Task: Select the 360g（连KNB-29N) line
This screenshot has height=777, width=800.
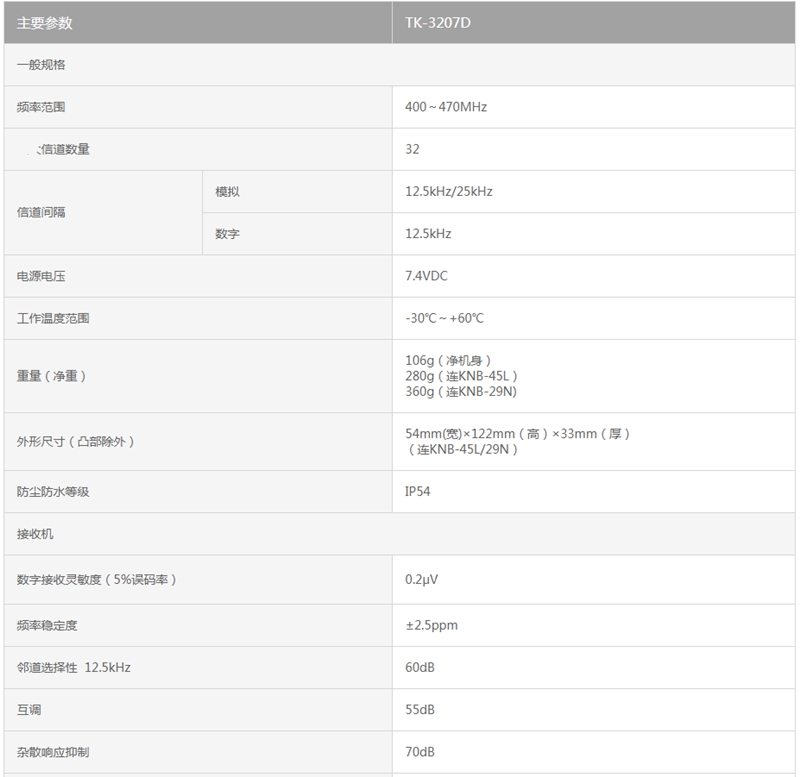Action: click(461, 392)
